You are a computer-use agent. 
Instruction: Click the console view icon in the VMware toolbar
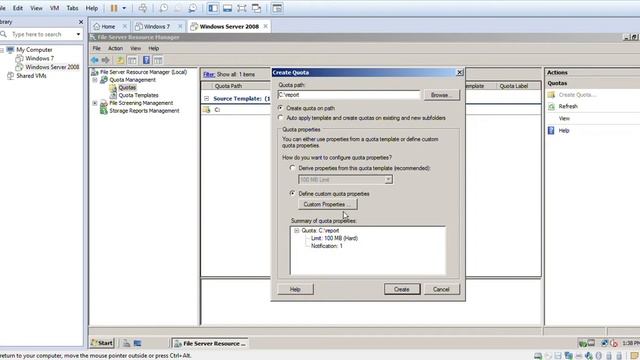coord(227,8)
